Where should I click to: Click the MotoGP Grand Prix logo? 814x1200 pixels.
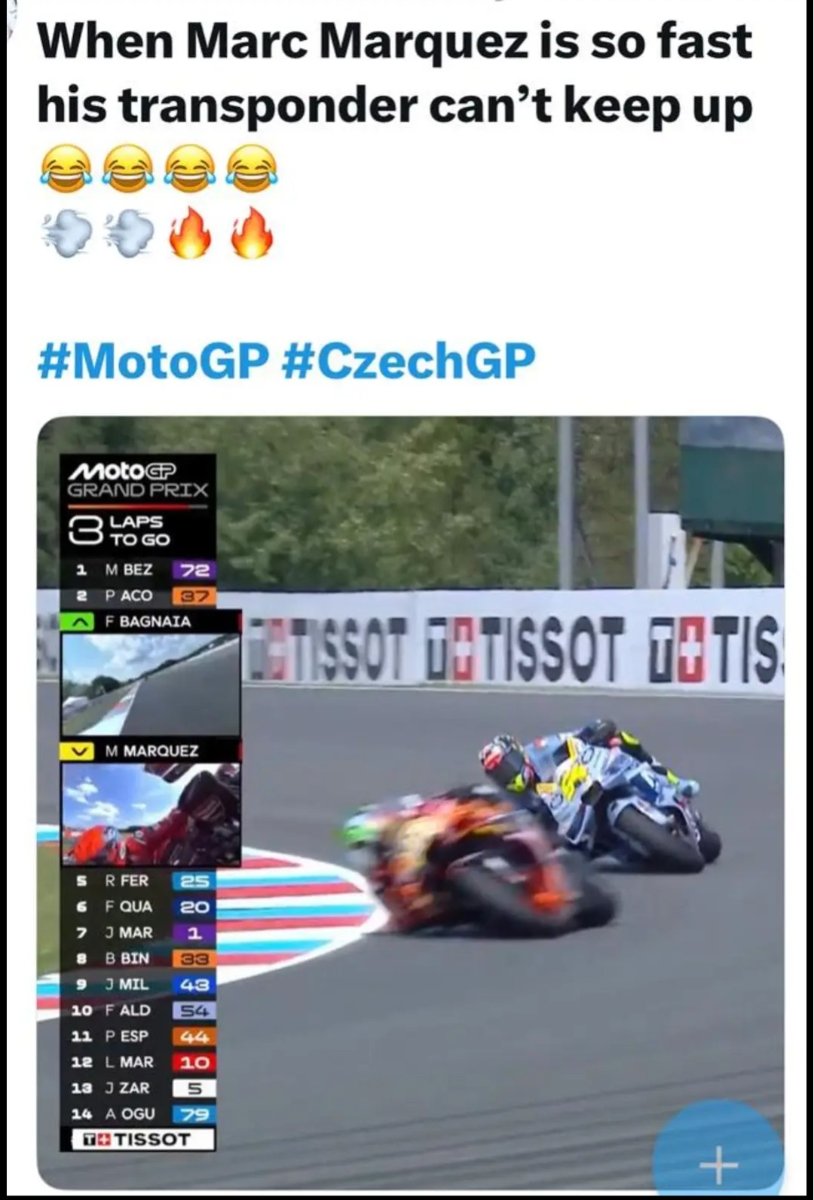coord(138,480)
